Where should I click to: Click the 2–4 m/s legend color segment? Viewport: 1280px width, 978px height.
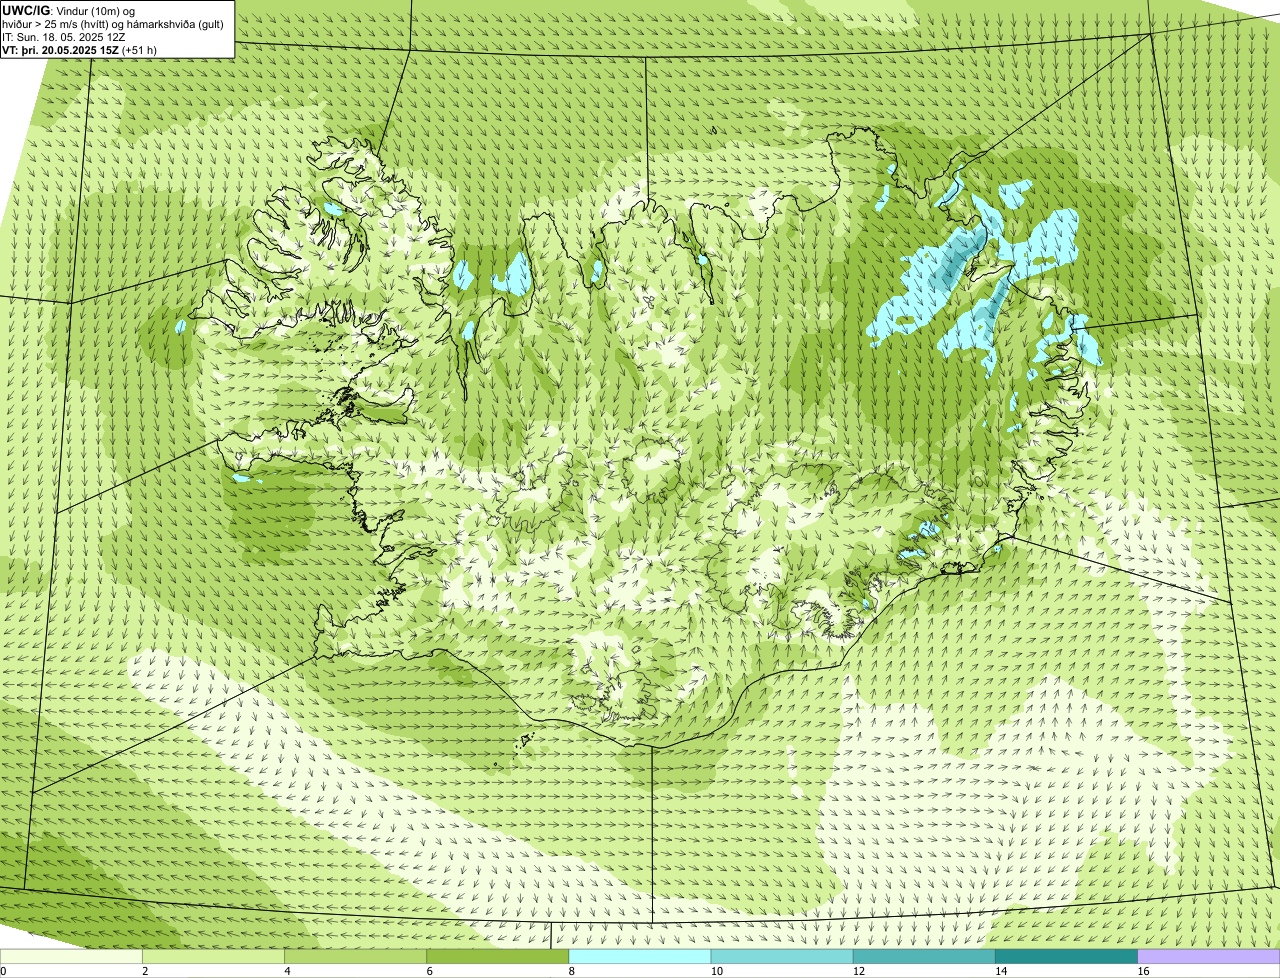[x=213, y=957]
